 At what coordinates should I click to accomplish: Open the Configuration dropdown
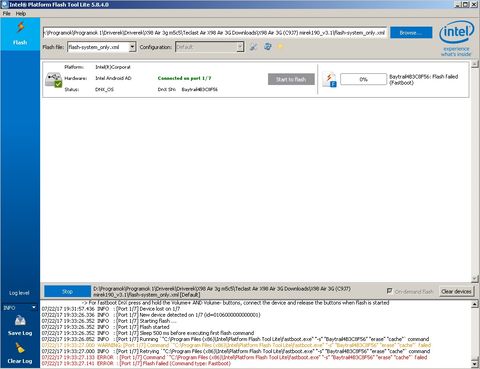tap(240, 47)
